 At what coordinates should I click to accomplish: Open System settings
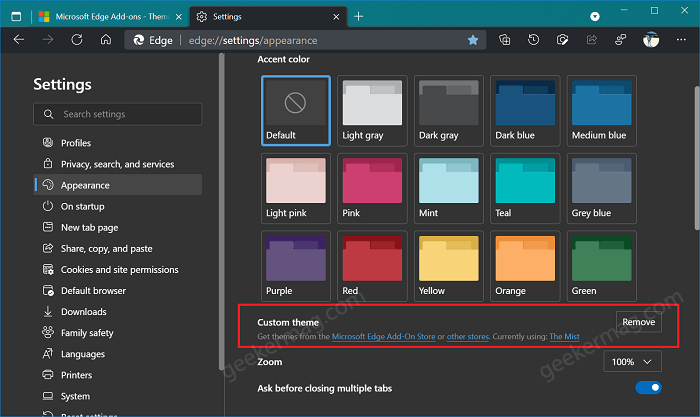[118, 396]
